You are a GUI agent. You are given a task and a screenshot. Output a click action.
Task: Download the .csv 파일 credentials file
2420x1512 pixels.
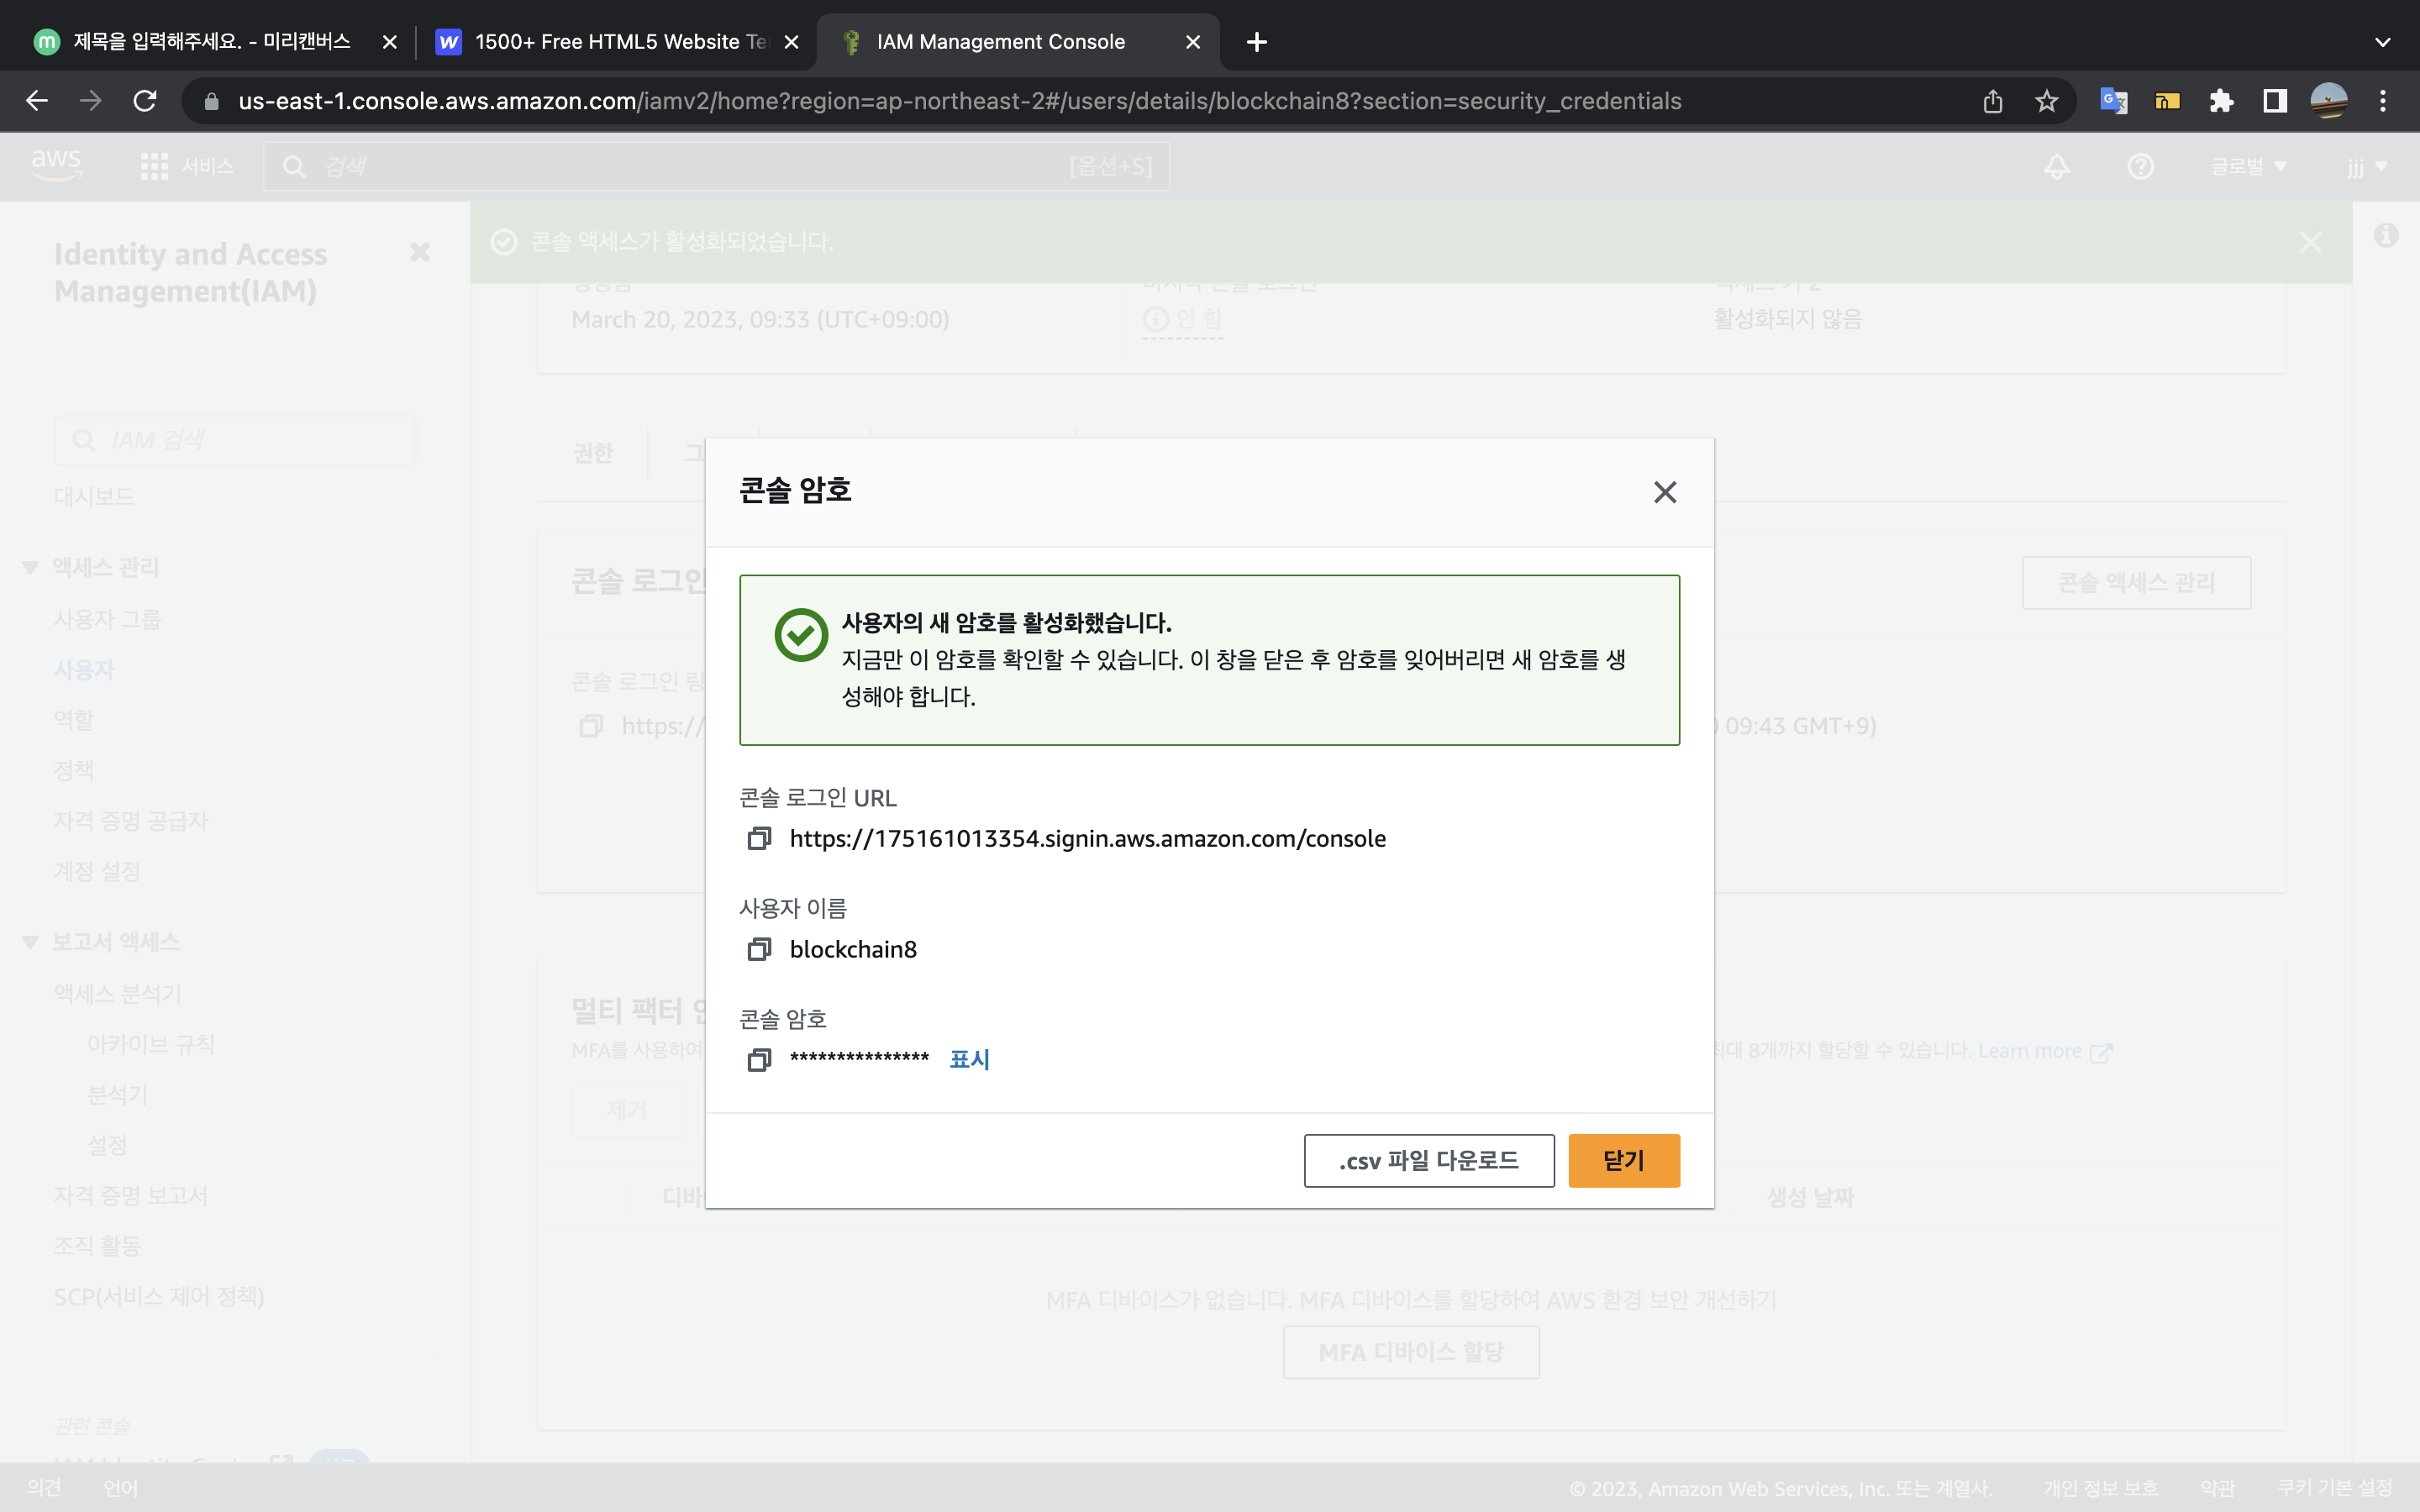pos(1428,1160)
